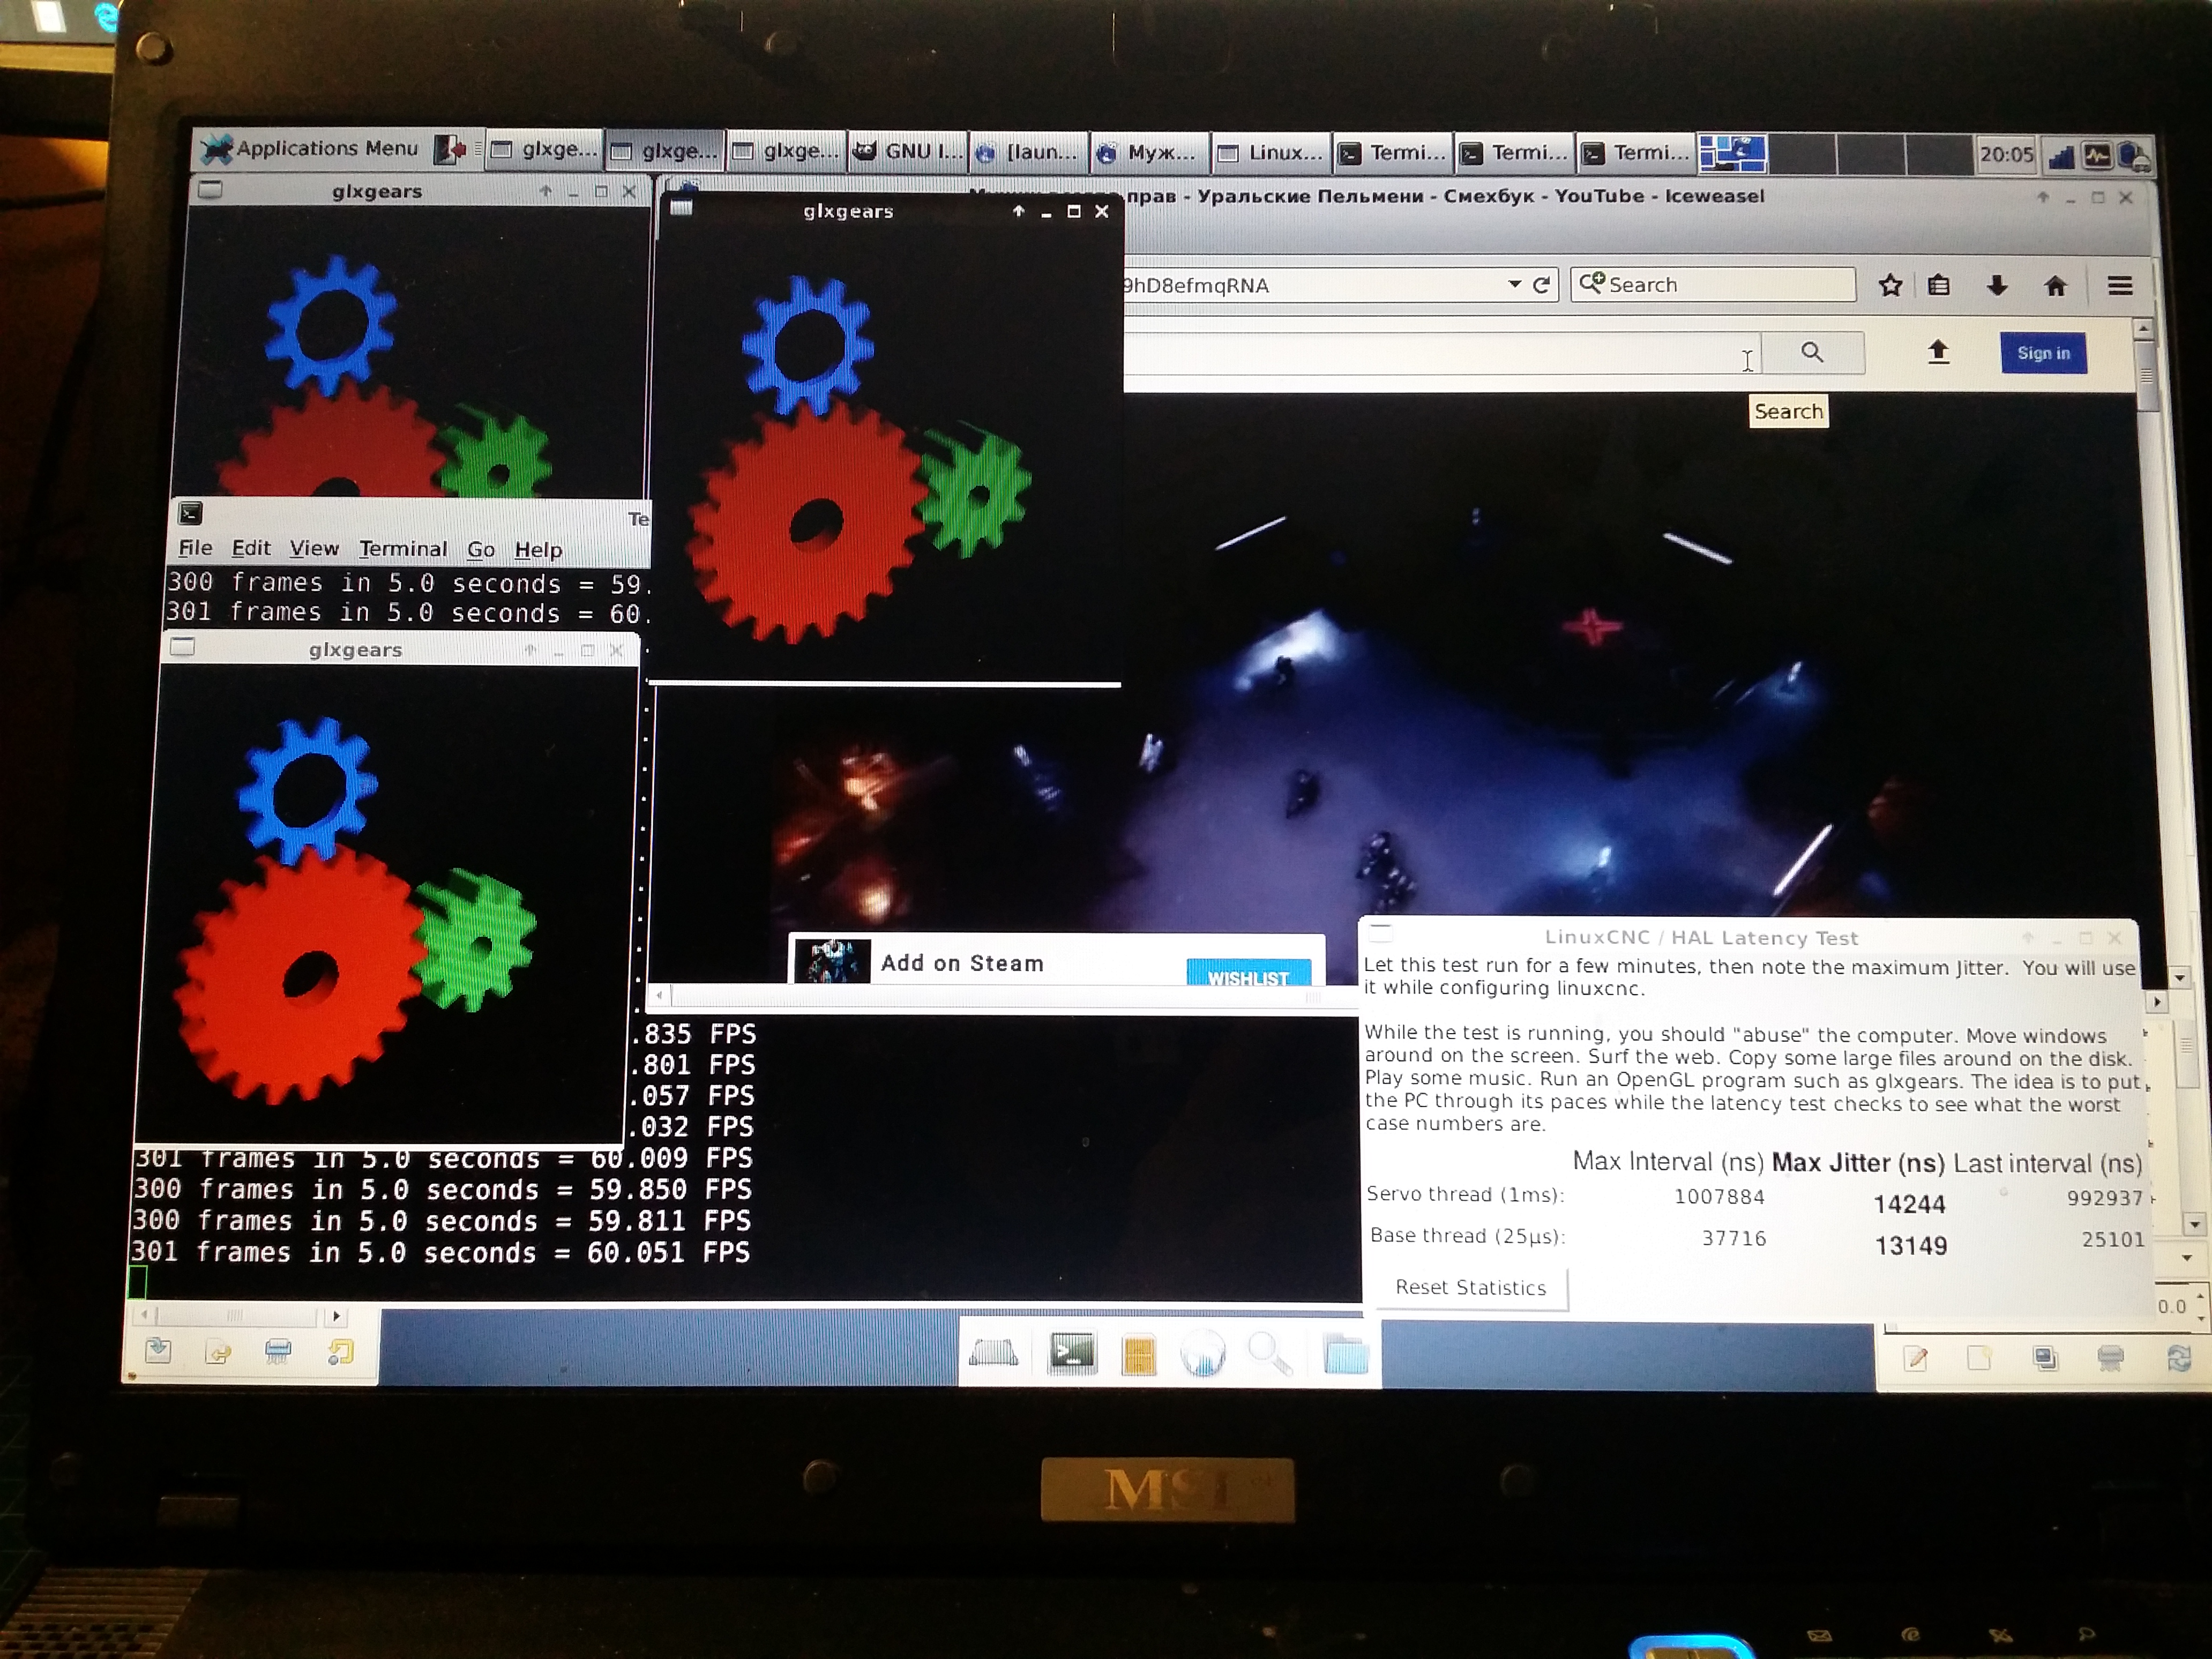The height and width of the screenshot is (1659, 2212).
Task: Open the search engine selector dropdown
Action: point(1591,284)
